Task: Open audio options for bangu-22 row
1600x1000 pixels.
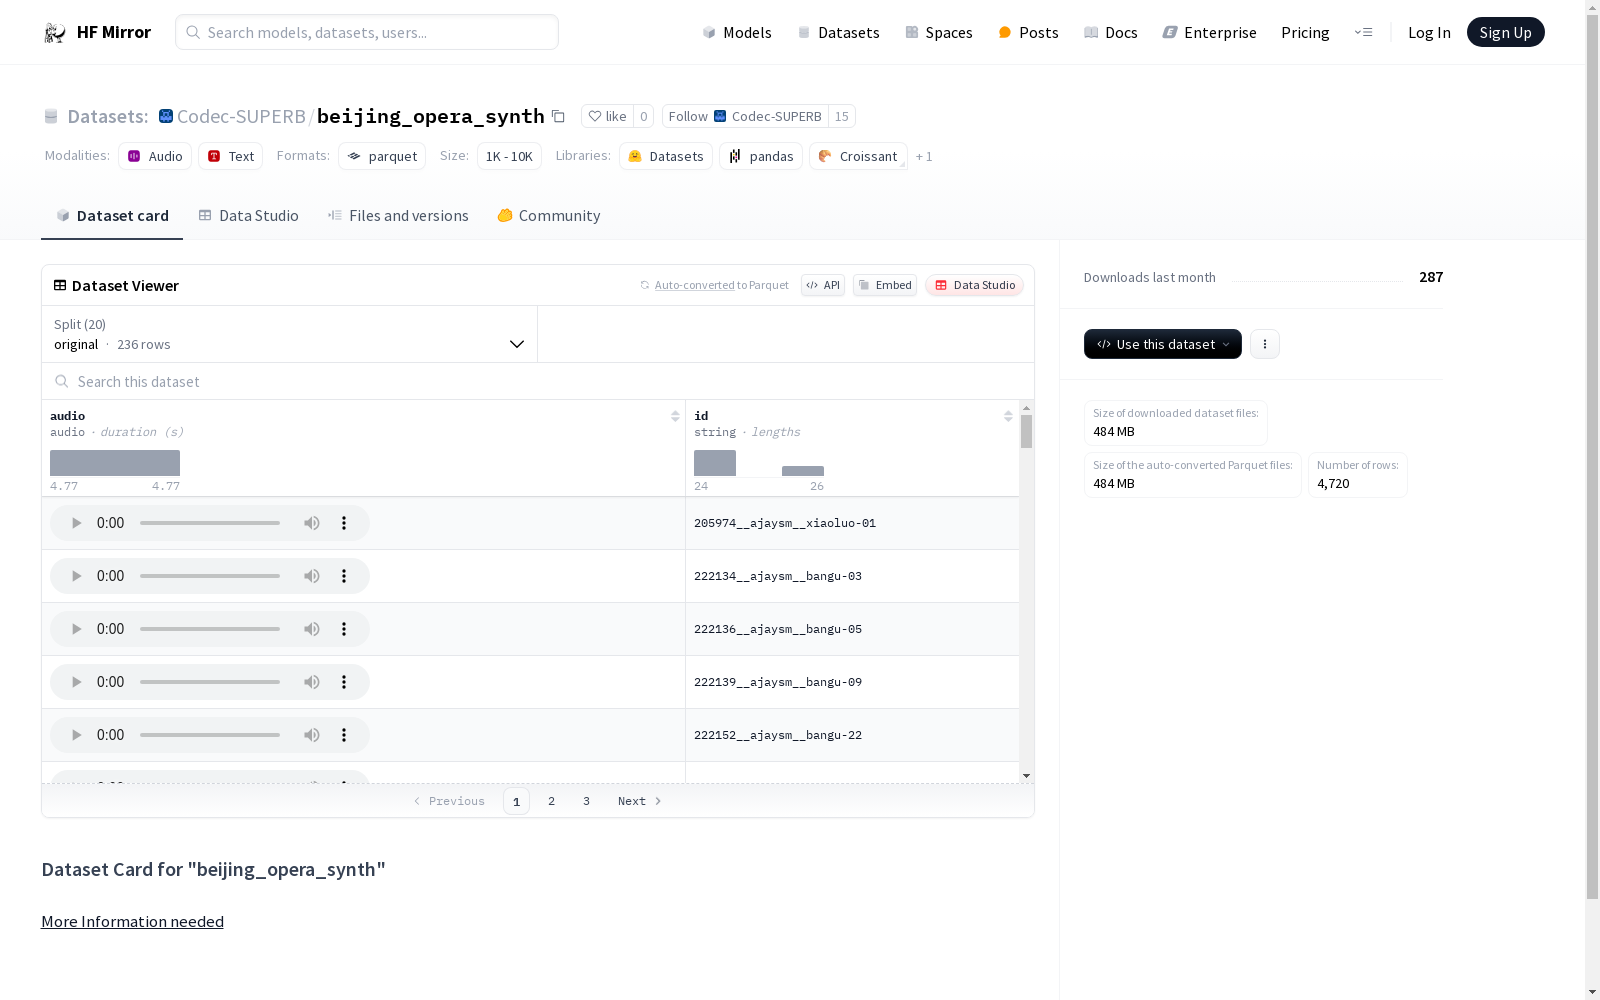Action: (344, 735)
